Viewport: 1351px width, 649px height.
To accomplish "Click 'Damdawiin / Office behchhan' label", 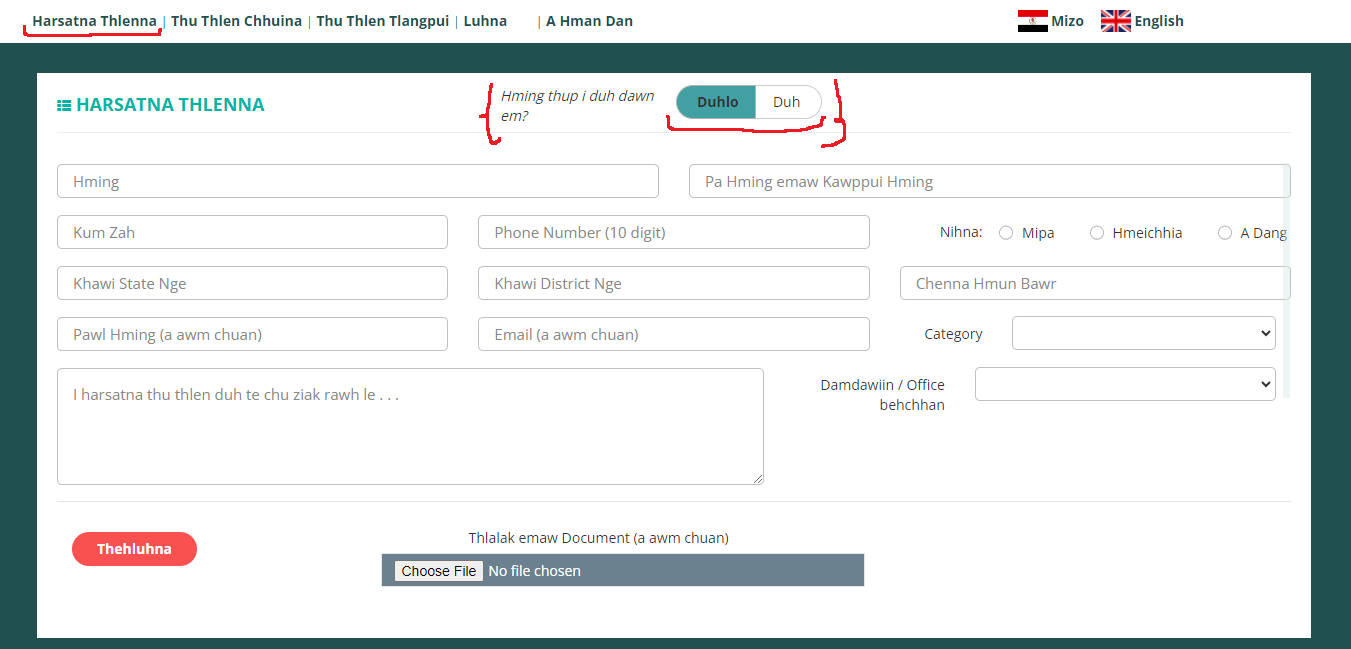I will (x=882, y=394).
